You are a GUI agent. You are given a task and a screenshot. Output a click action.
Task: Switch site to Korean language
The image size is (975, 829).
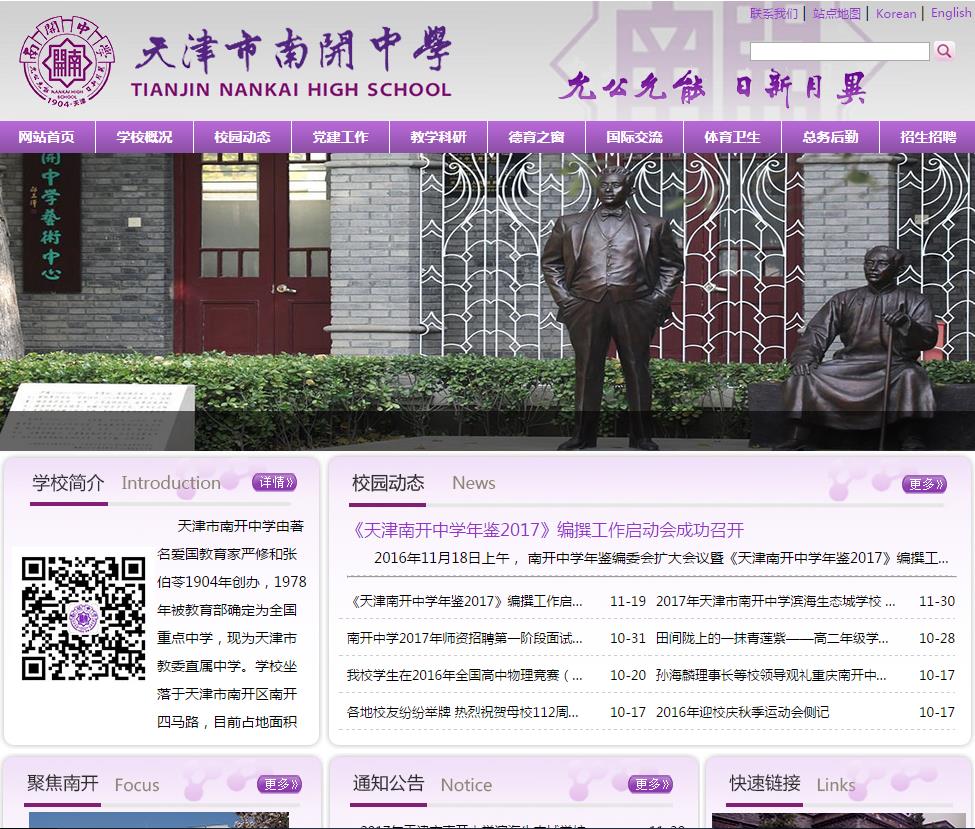pyautogui.click(x=896, y=14)
